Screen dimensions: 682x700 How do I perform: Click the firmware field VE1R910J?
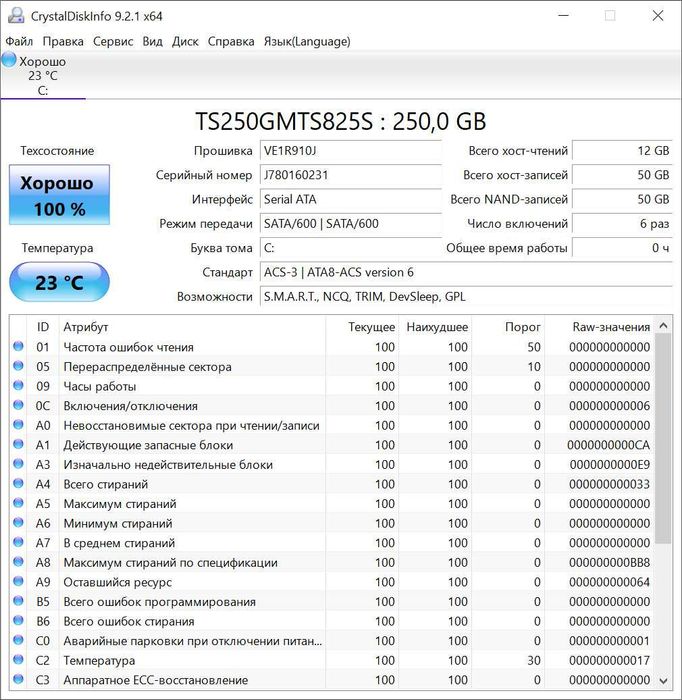pos(350,151)
